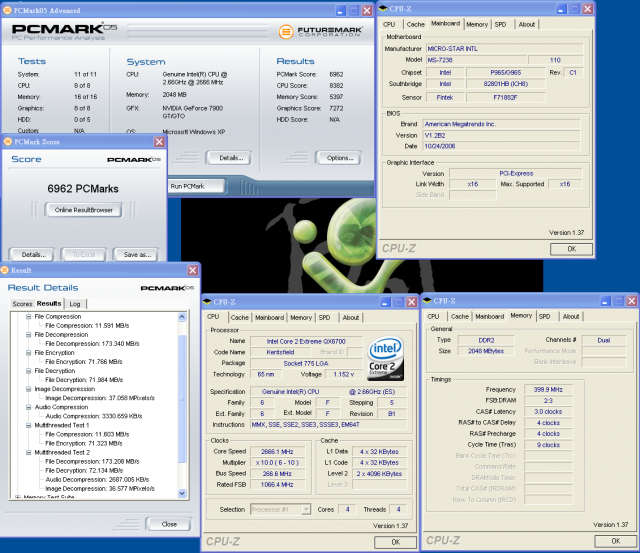The height and width of the screenshot is (553, 640).
Task: Click the CAS# Latency 3.0 clocks value
Action: 548,411
